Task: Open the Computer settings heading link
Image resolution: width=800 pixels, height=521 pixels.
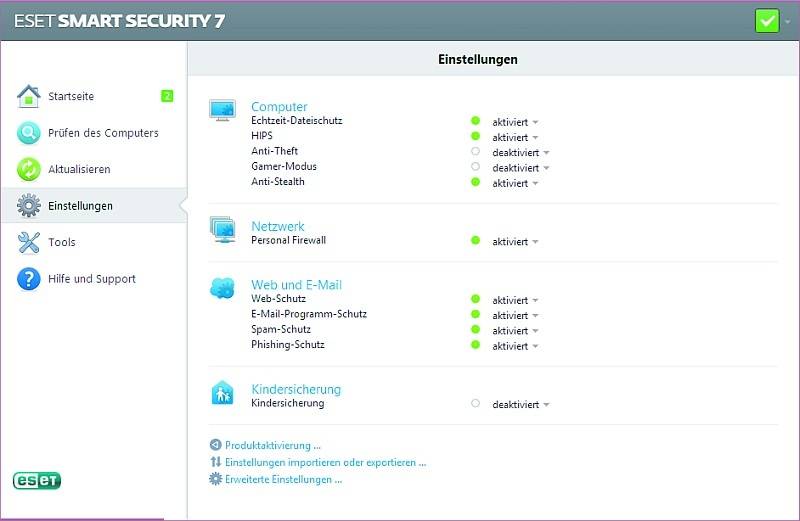Action: (x=279, y=107)
